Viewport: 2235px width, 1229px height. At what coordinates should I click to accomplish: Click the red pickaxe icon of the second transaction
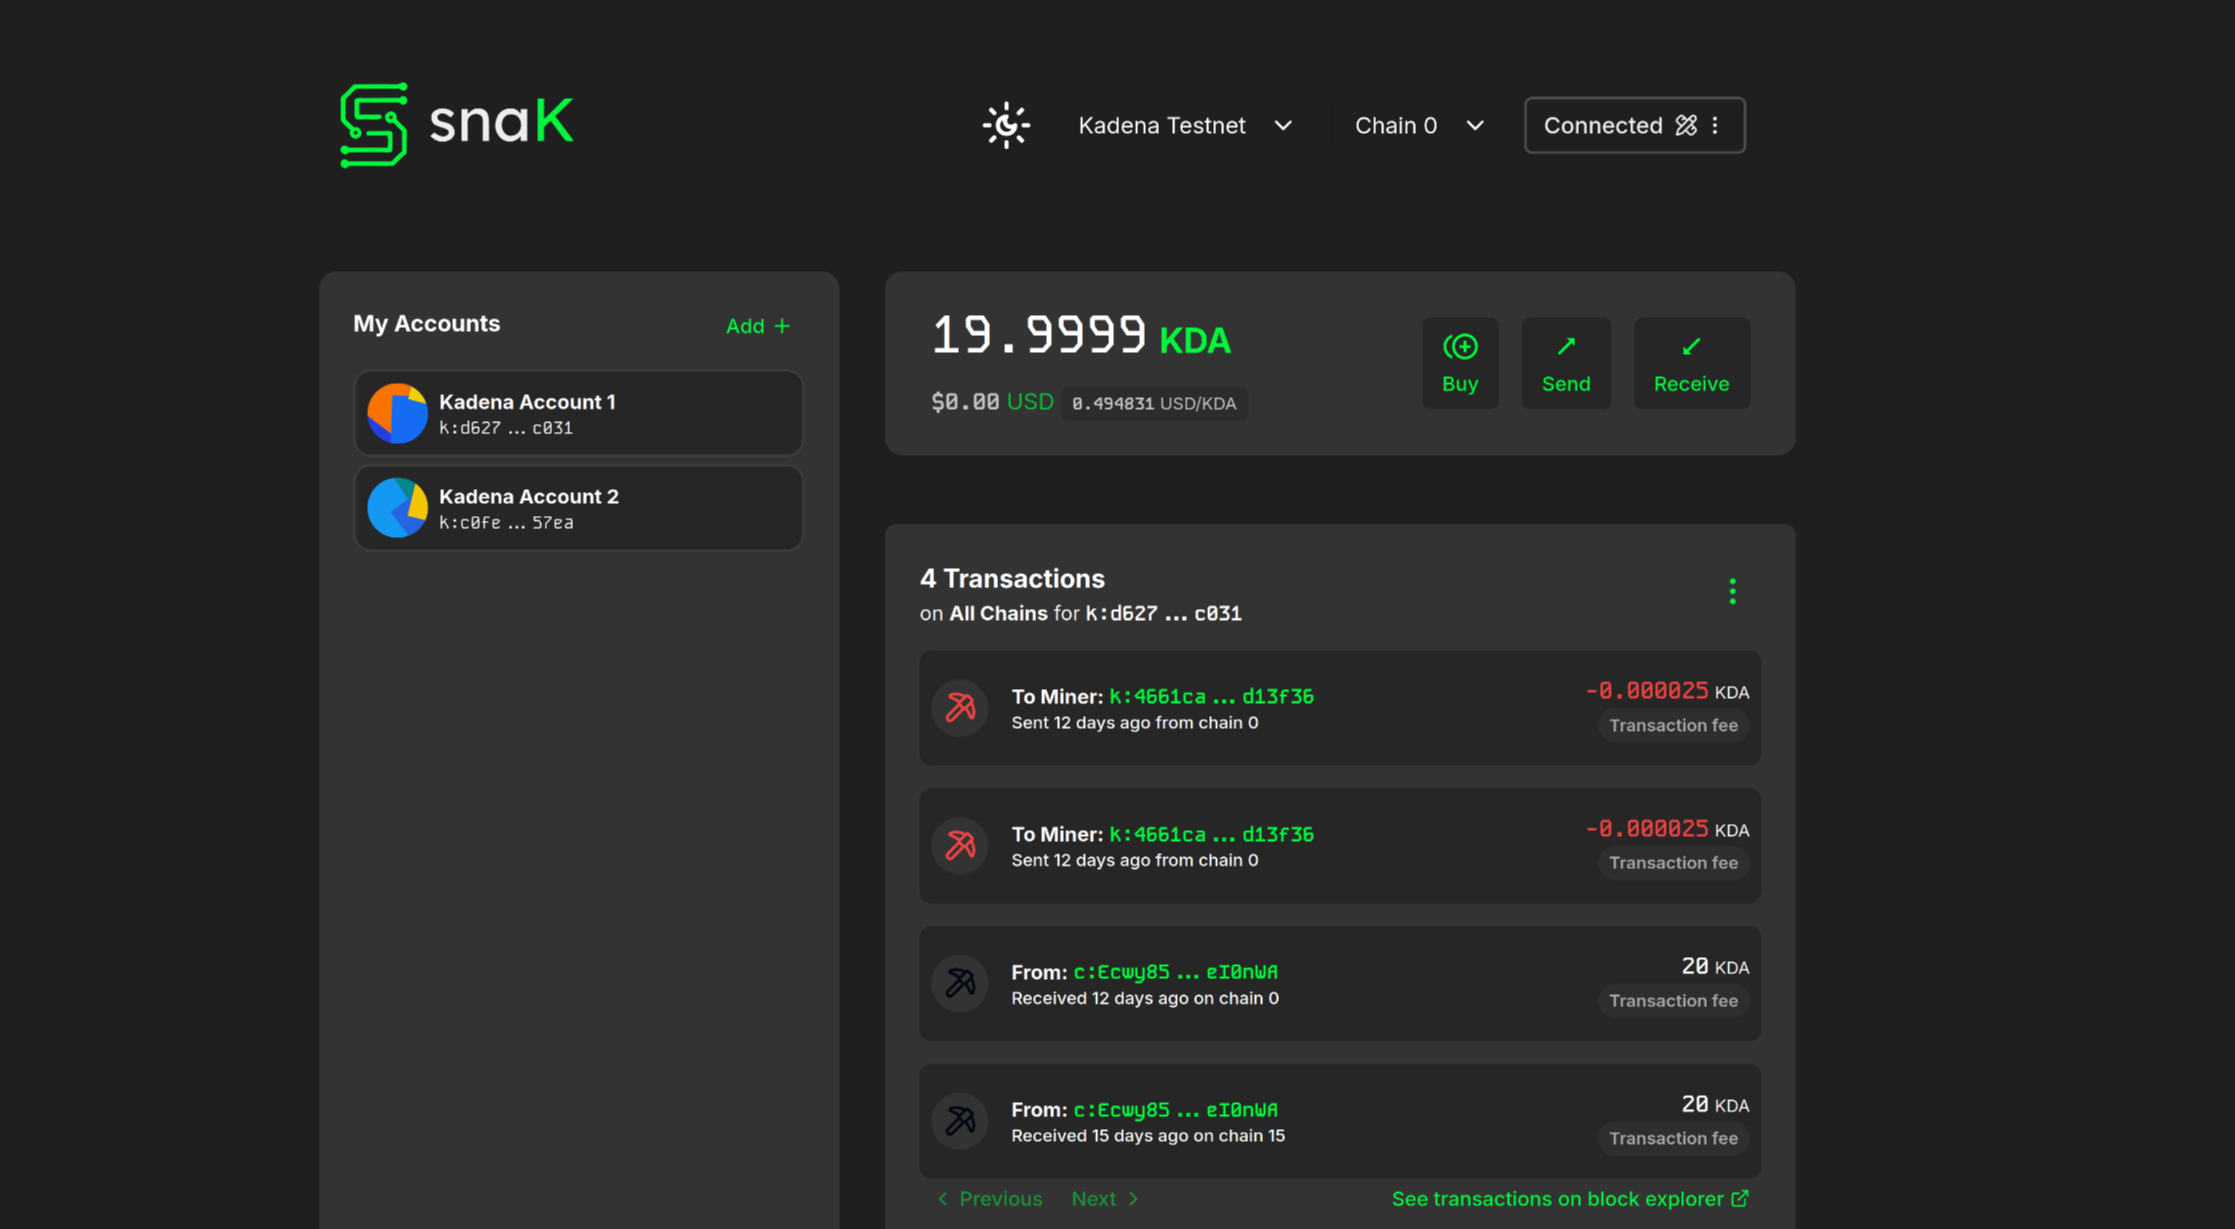pos(960,846)
